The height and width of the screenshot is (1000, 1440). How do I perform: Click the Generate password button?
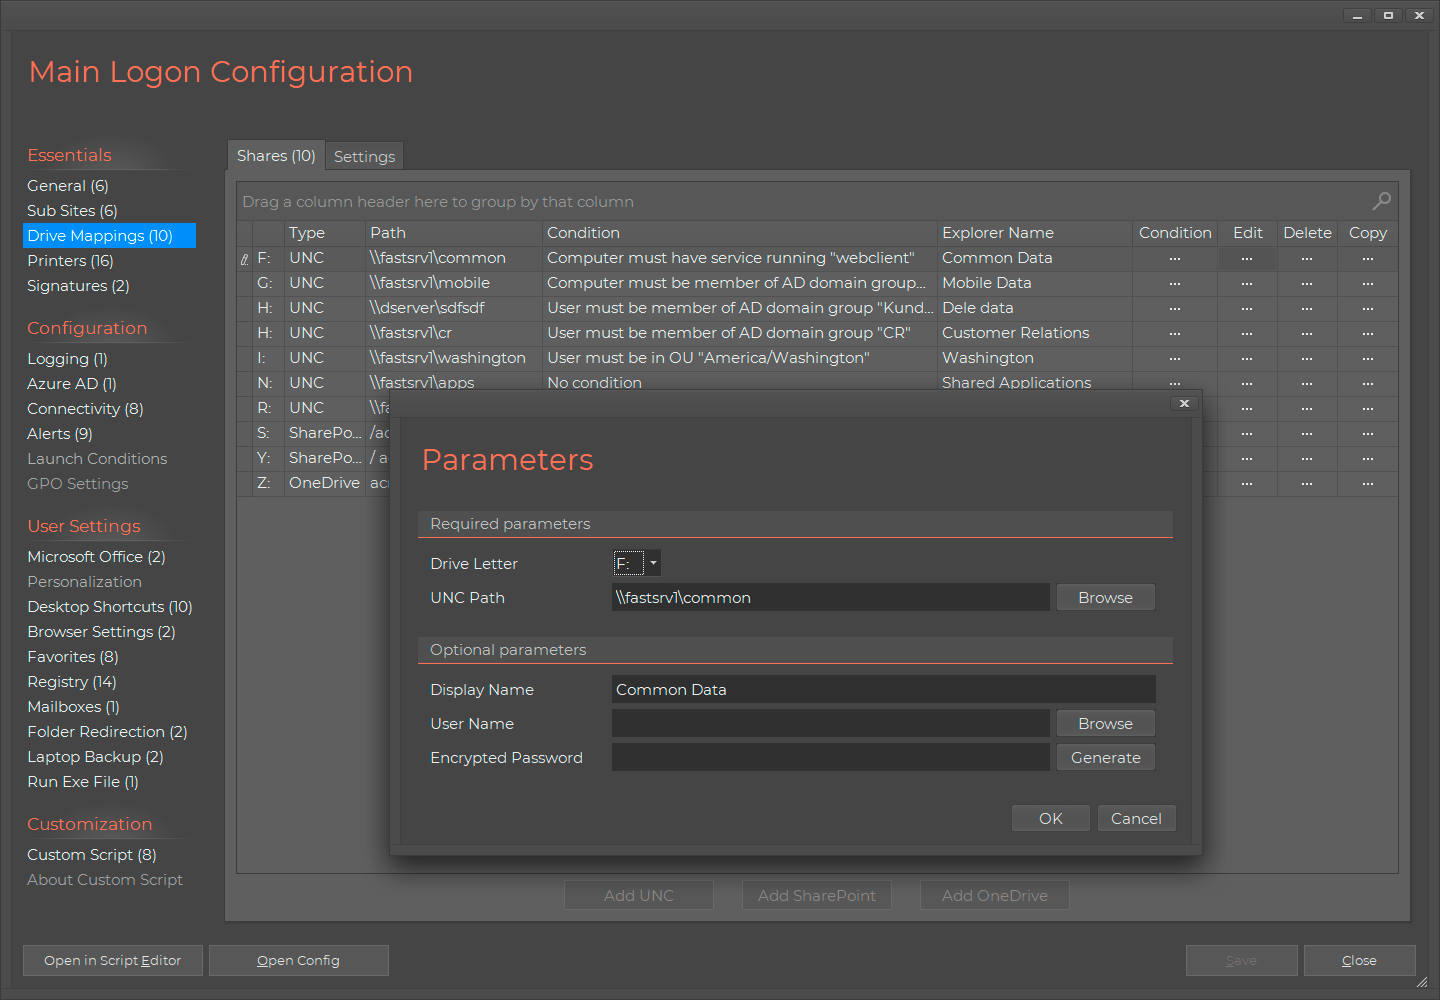tap(1105, 757)
